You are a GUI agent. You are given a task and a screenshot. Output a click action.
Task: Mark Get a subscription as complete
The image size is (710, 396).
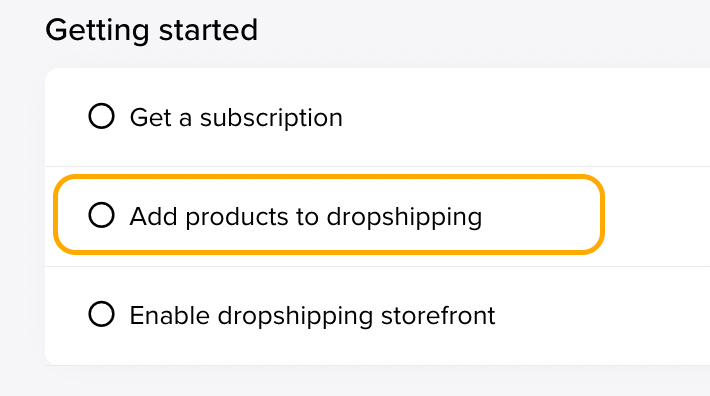pyautogui.click(x=101, y=116)
